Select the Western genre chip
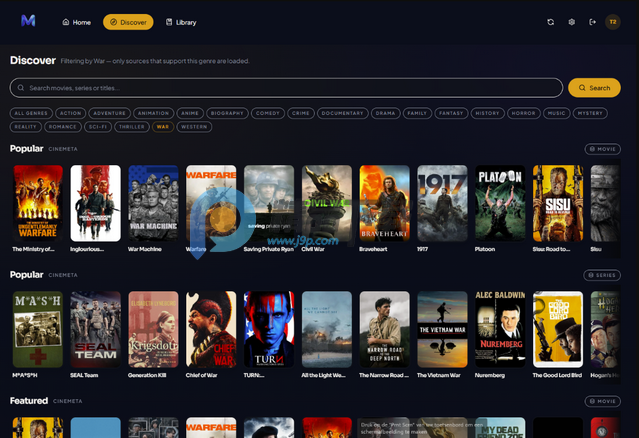The image size is (639, 438). (x=194, y=127)
